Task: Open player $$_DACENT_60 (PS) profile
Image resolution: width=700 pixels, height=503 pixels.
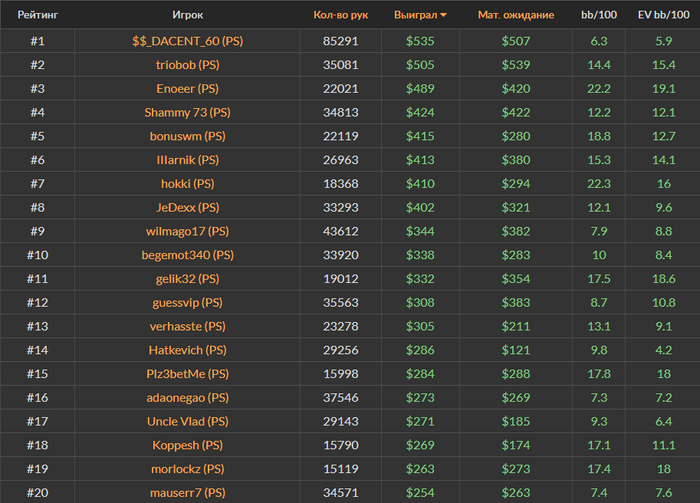Action: tap(188, 40)
